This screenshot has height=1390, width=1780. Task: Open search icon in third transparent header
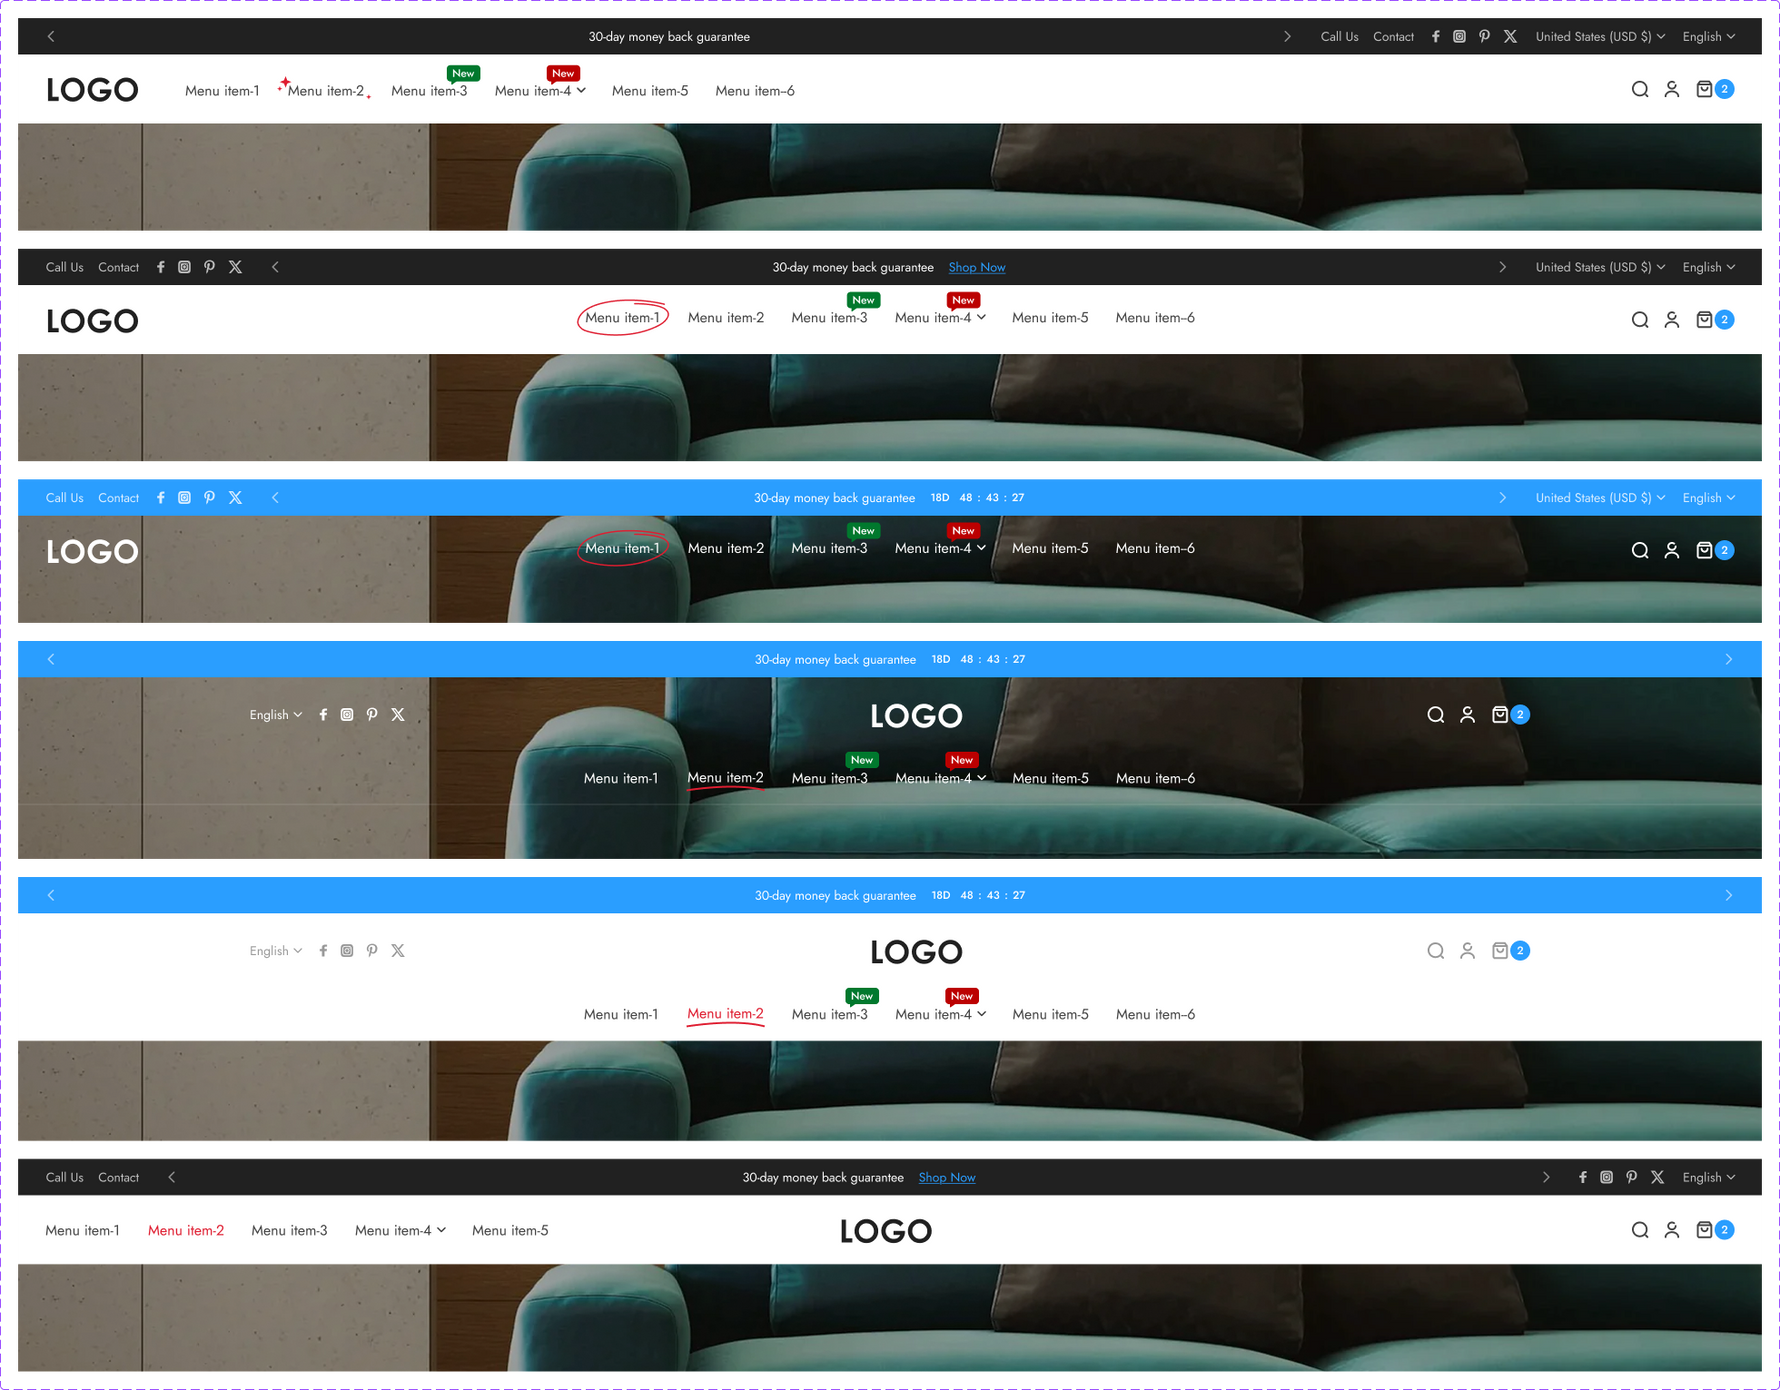coord(1640,551)
